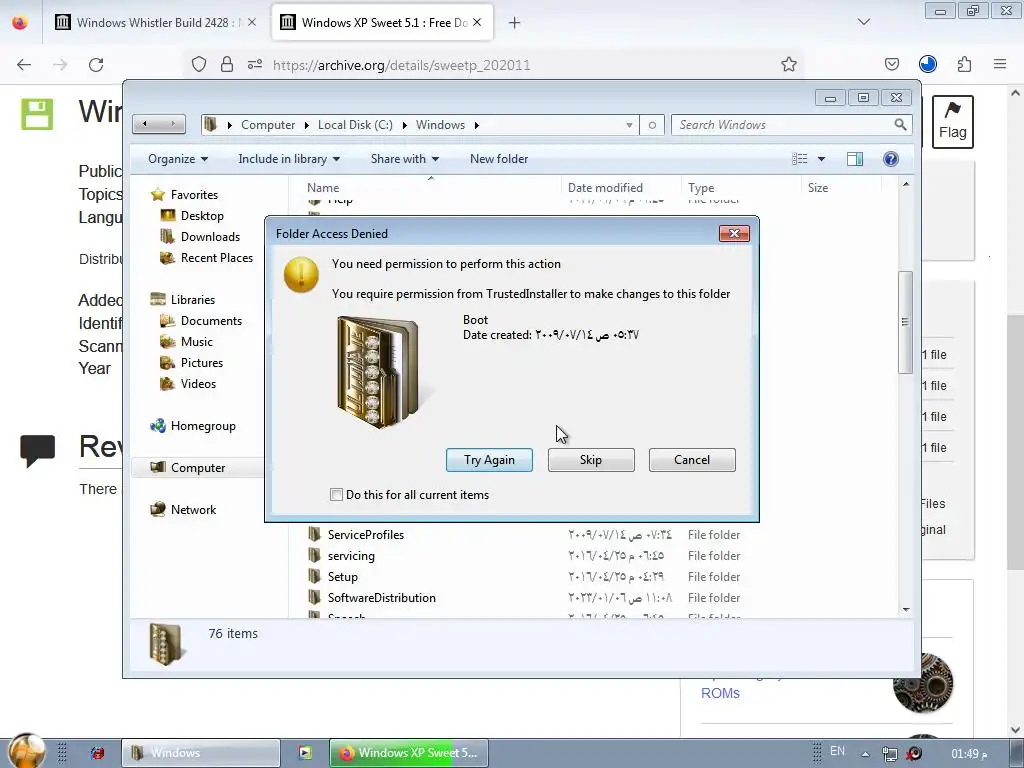
Task: Switch to Windows Whistler Build 2428 tab
Action: pos(155,23)
